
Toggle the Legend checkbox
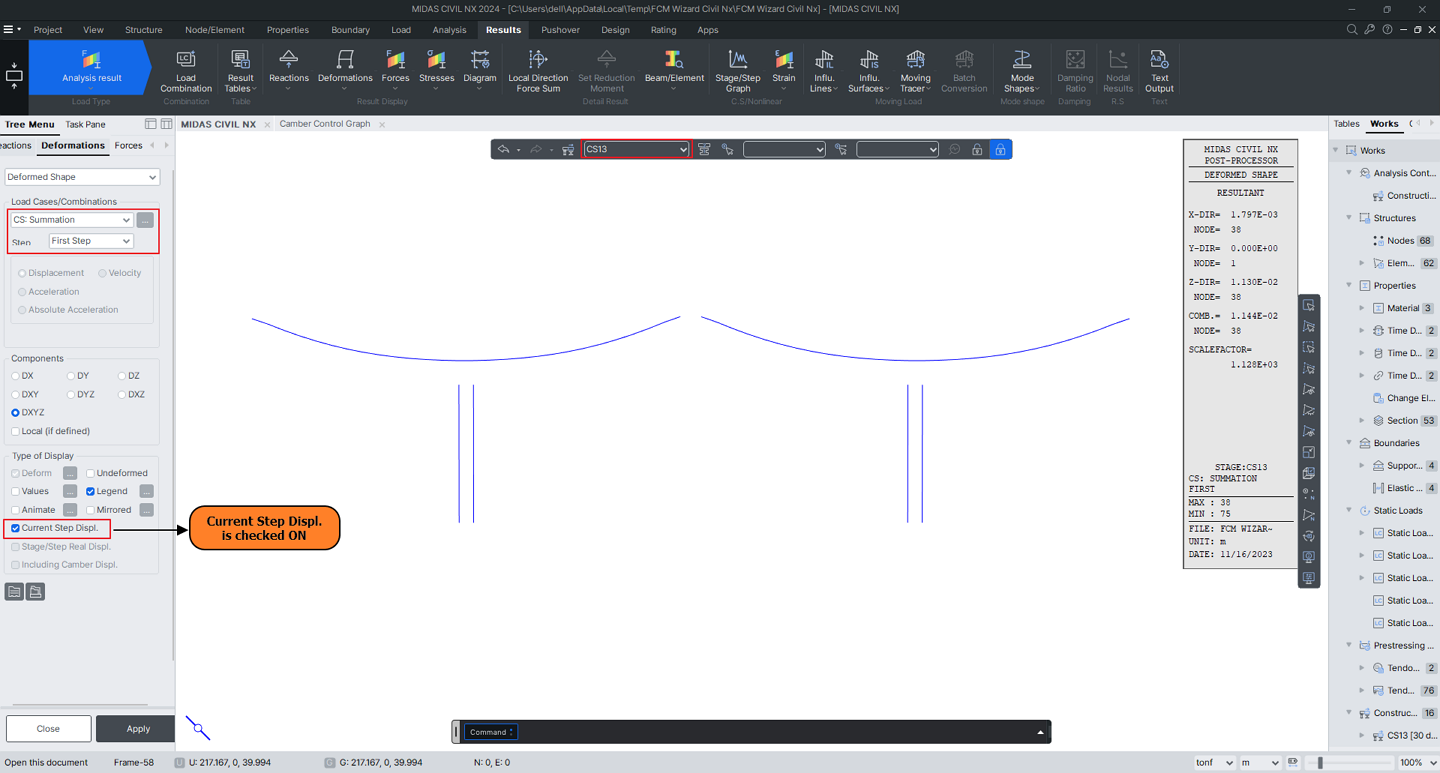pyautogui.click(x=90, y=491)
